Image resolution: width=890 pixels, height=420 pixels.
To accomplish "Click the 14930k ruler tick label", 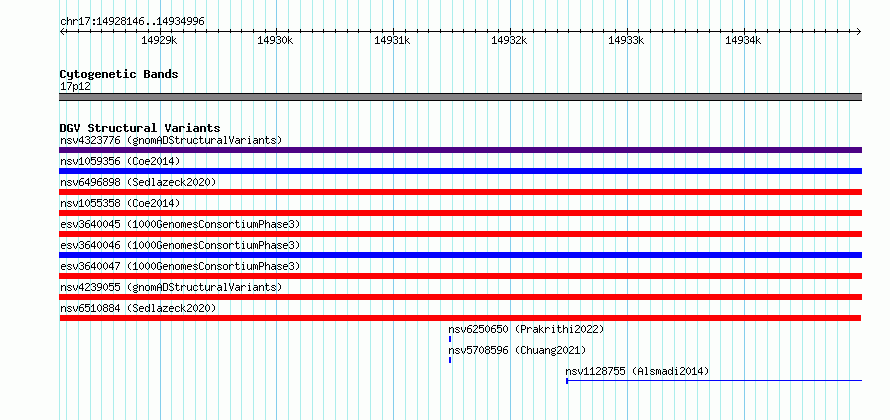I will [275, 40].
